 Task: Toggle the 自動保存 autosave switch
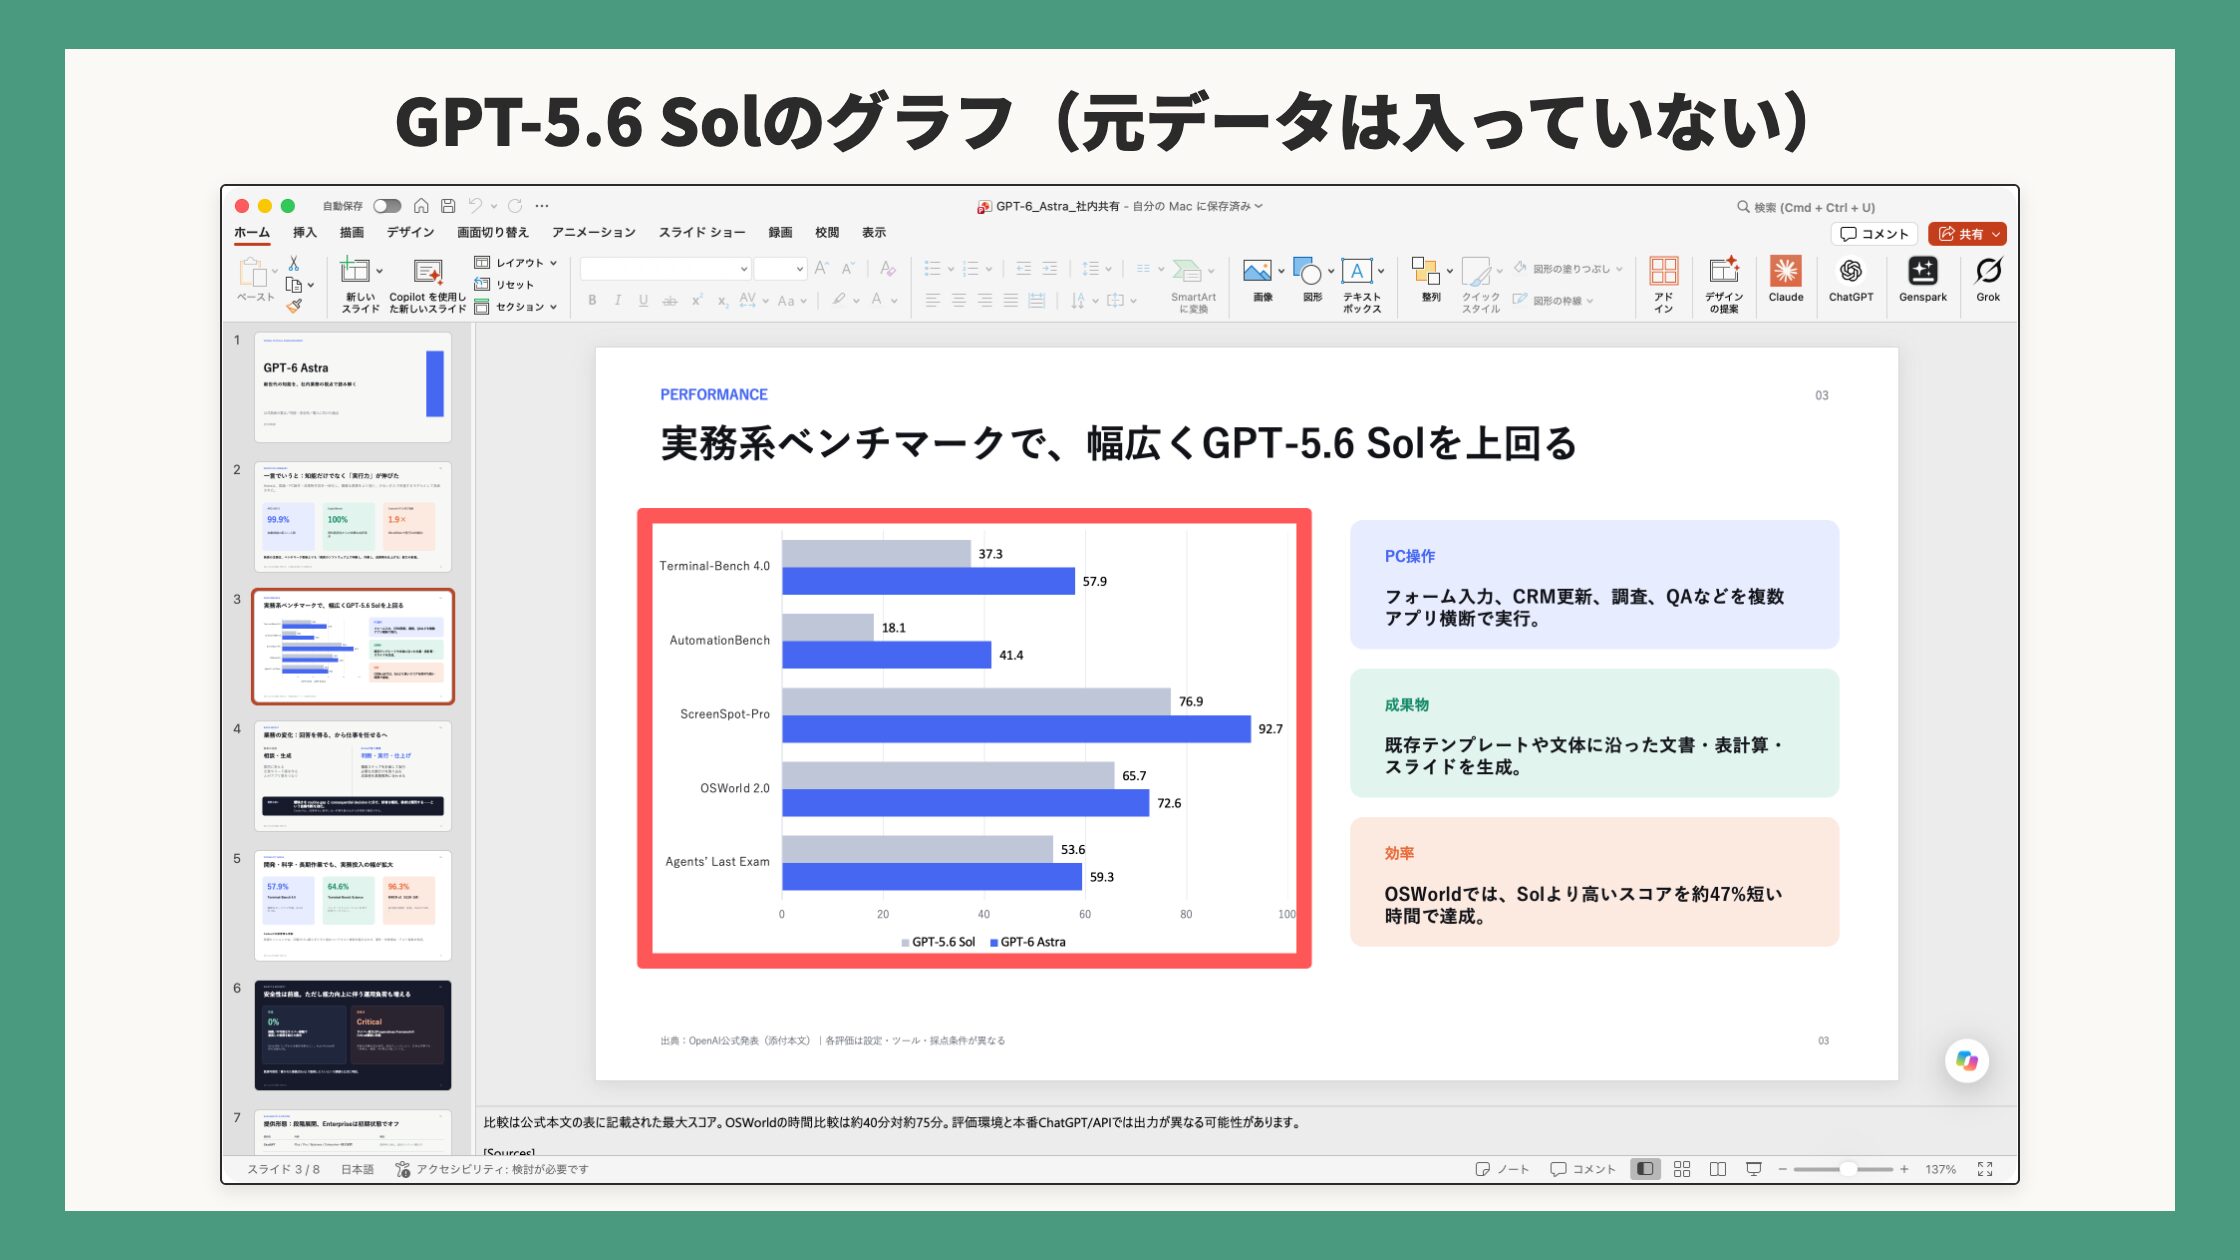[387, 206]
